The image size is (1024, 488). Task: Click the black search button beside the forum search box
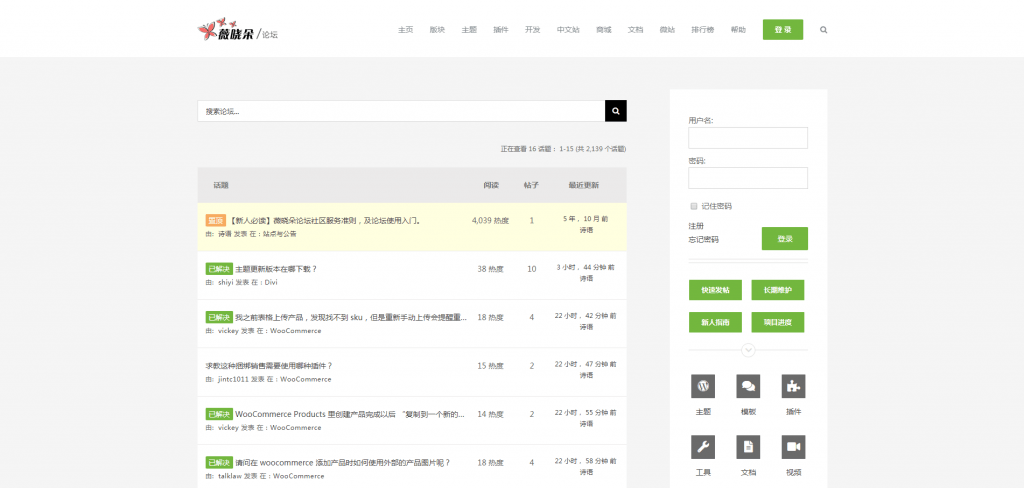click(x=616, y=111)
